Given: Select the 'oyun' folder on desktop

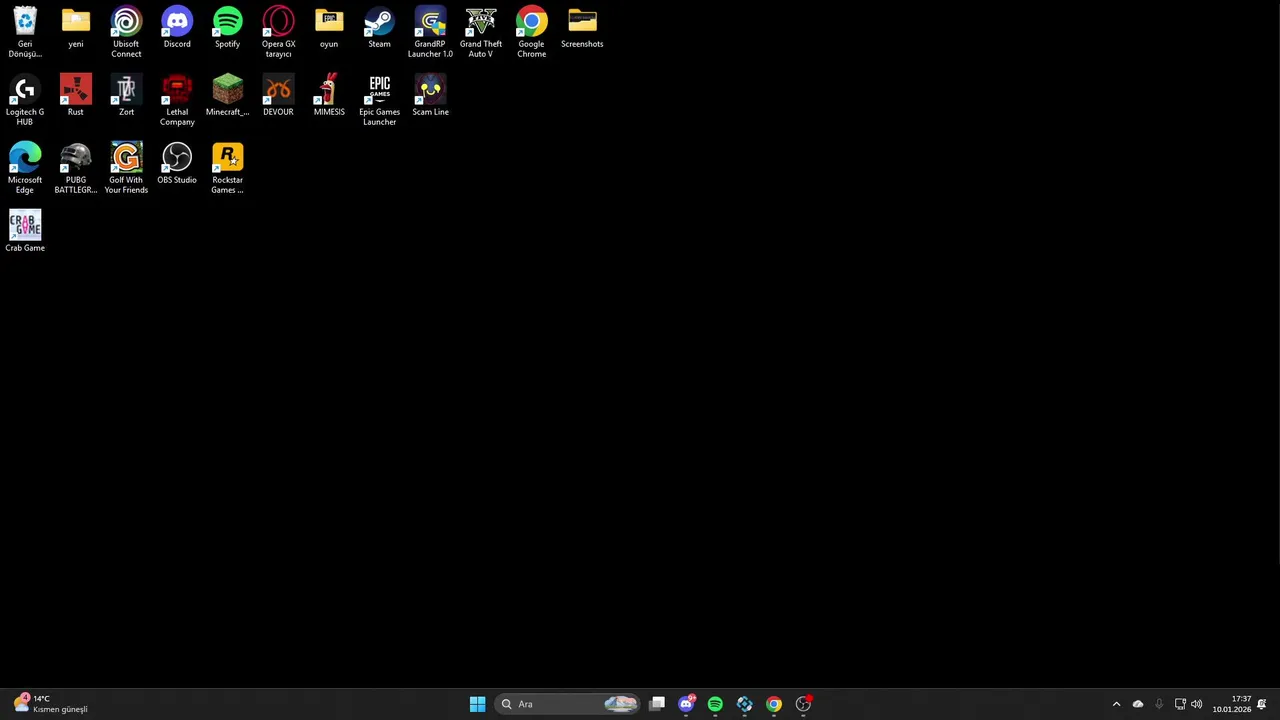Looking at the screenshot, I should point(329,28).
